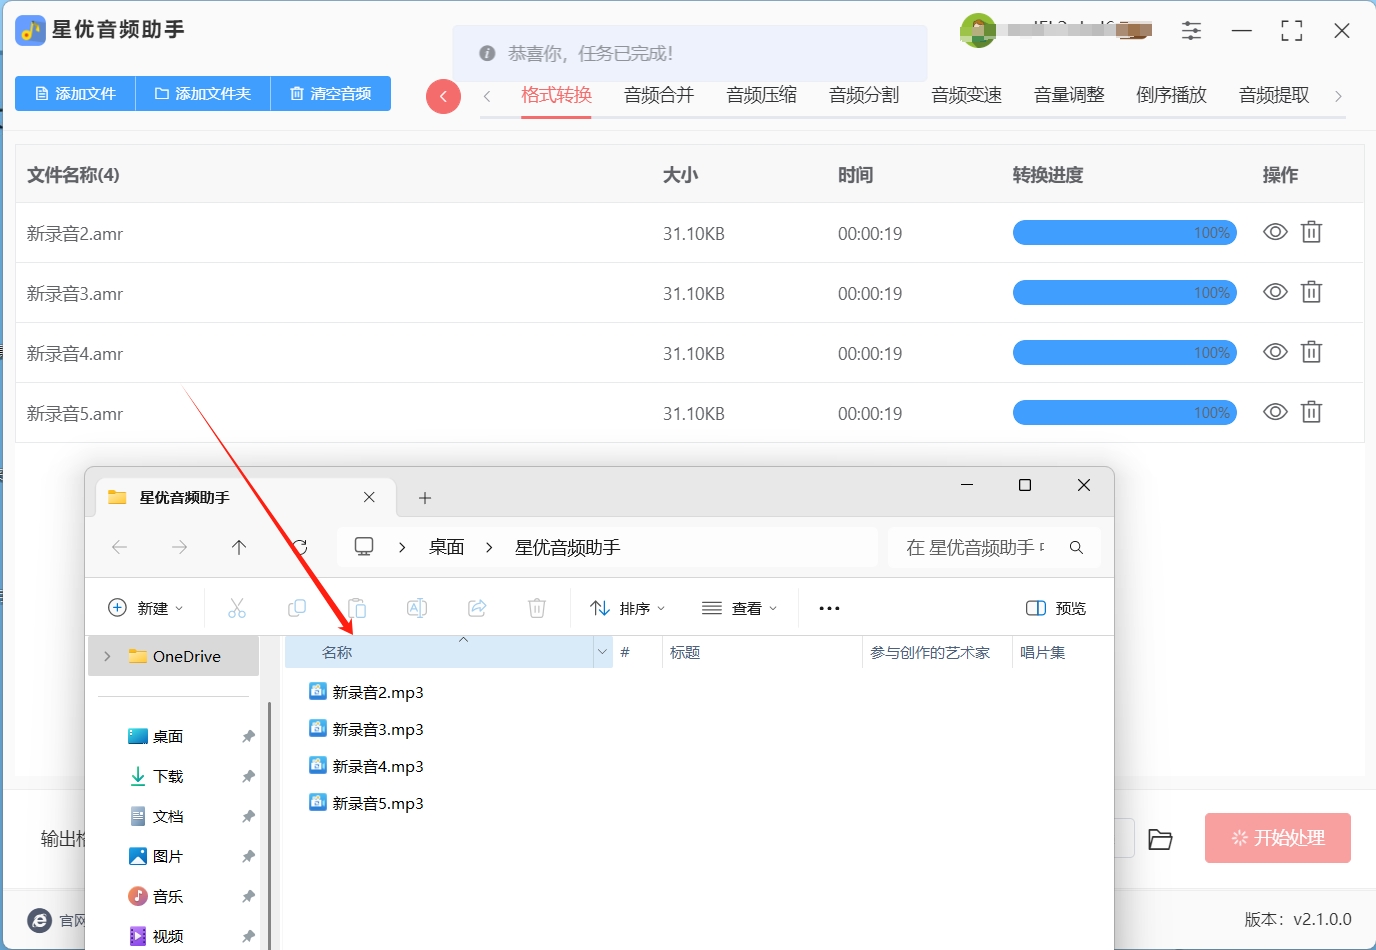Expand the OneDrive tree node
Screen dimensions: 1376x950
(107, 656)
